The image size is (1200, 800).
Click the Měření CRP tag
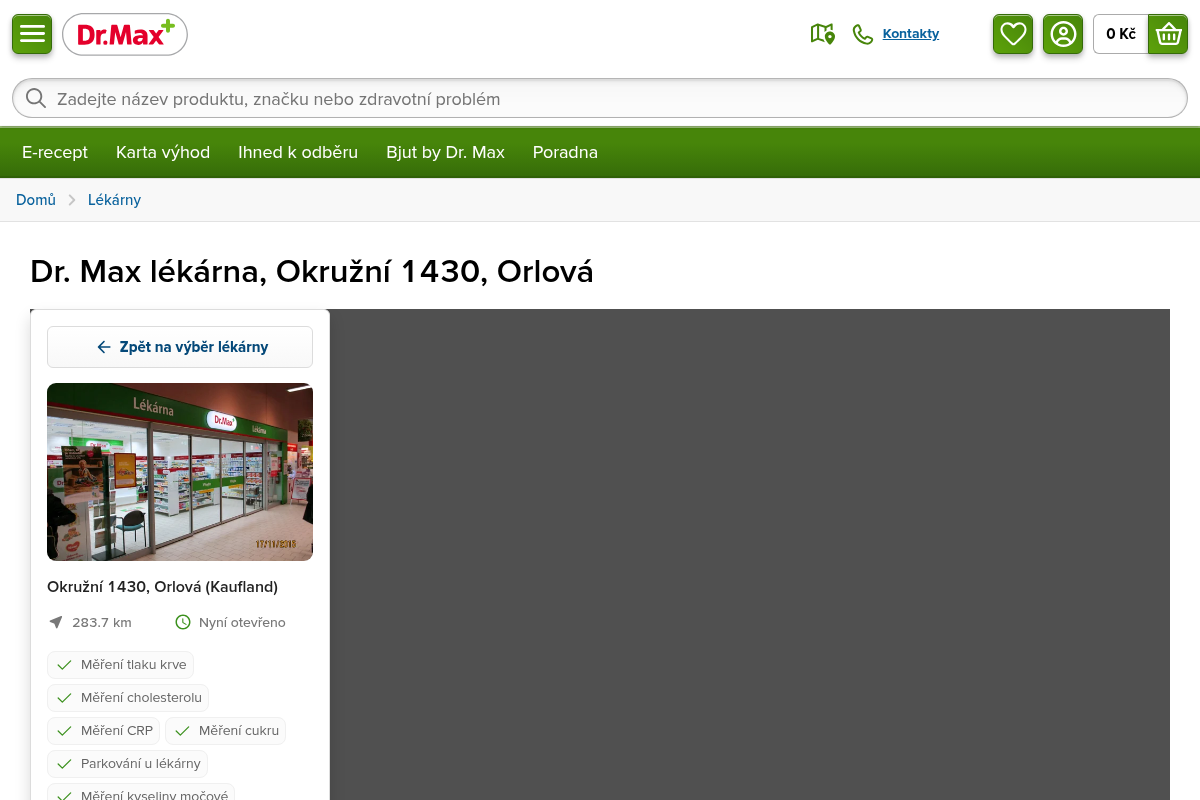click(x=104, y=731)
